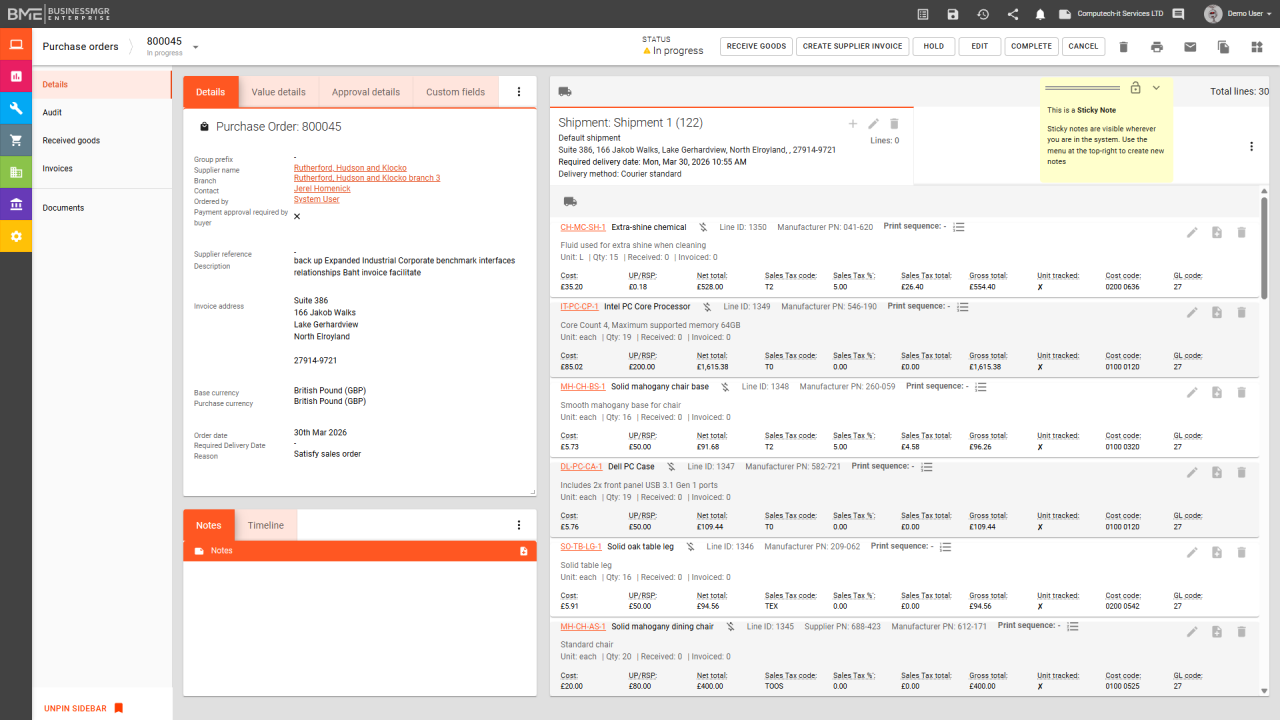Click the Receive Goods button
Viewport: 1280px width, 720px height.
(x=756, y=47)
